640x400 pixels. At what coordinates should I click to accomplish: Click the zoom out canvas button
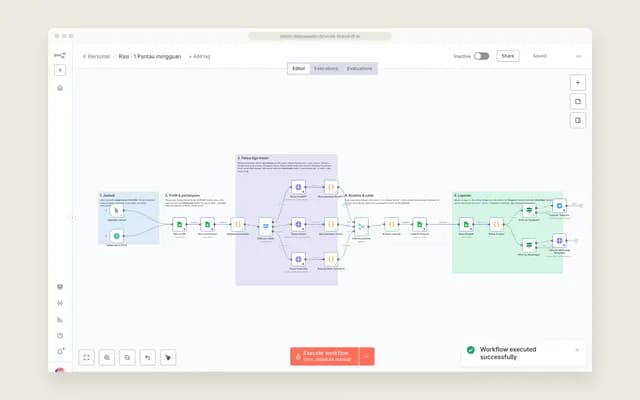127,358
